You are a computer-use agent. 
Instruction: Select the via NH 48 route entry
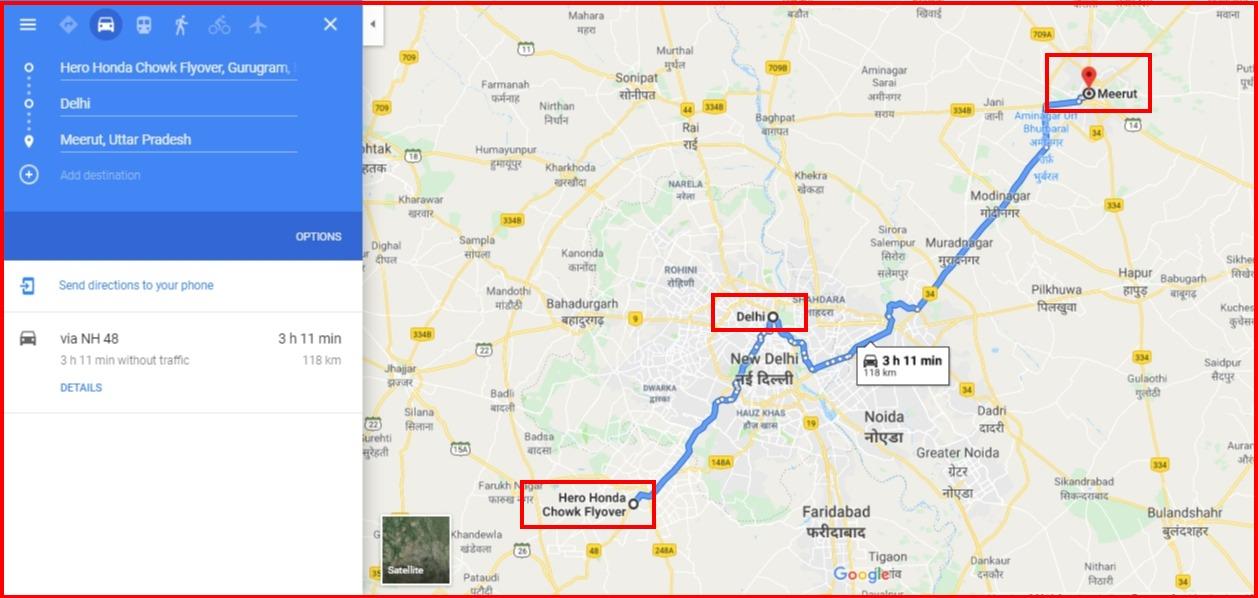coord(181,362)
